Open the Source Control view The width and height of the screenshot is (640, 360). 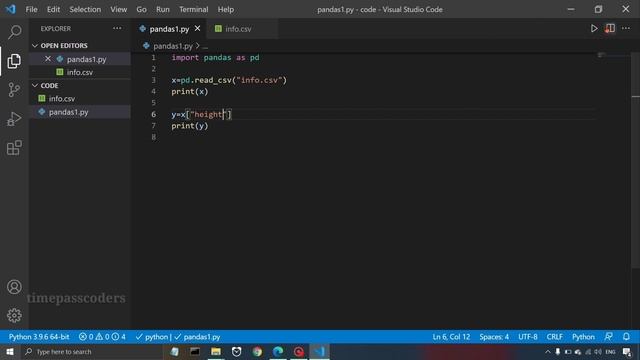tap(14, 90)
